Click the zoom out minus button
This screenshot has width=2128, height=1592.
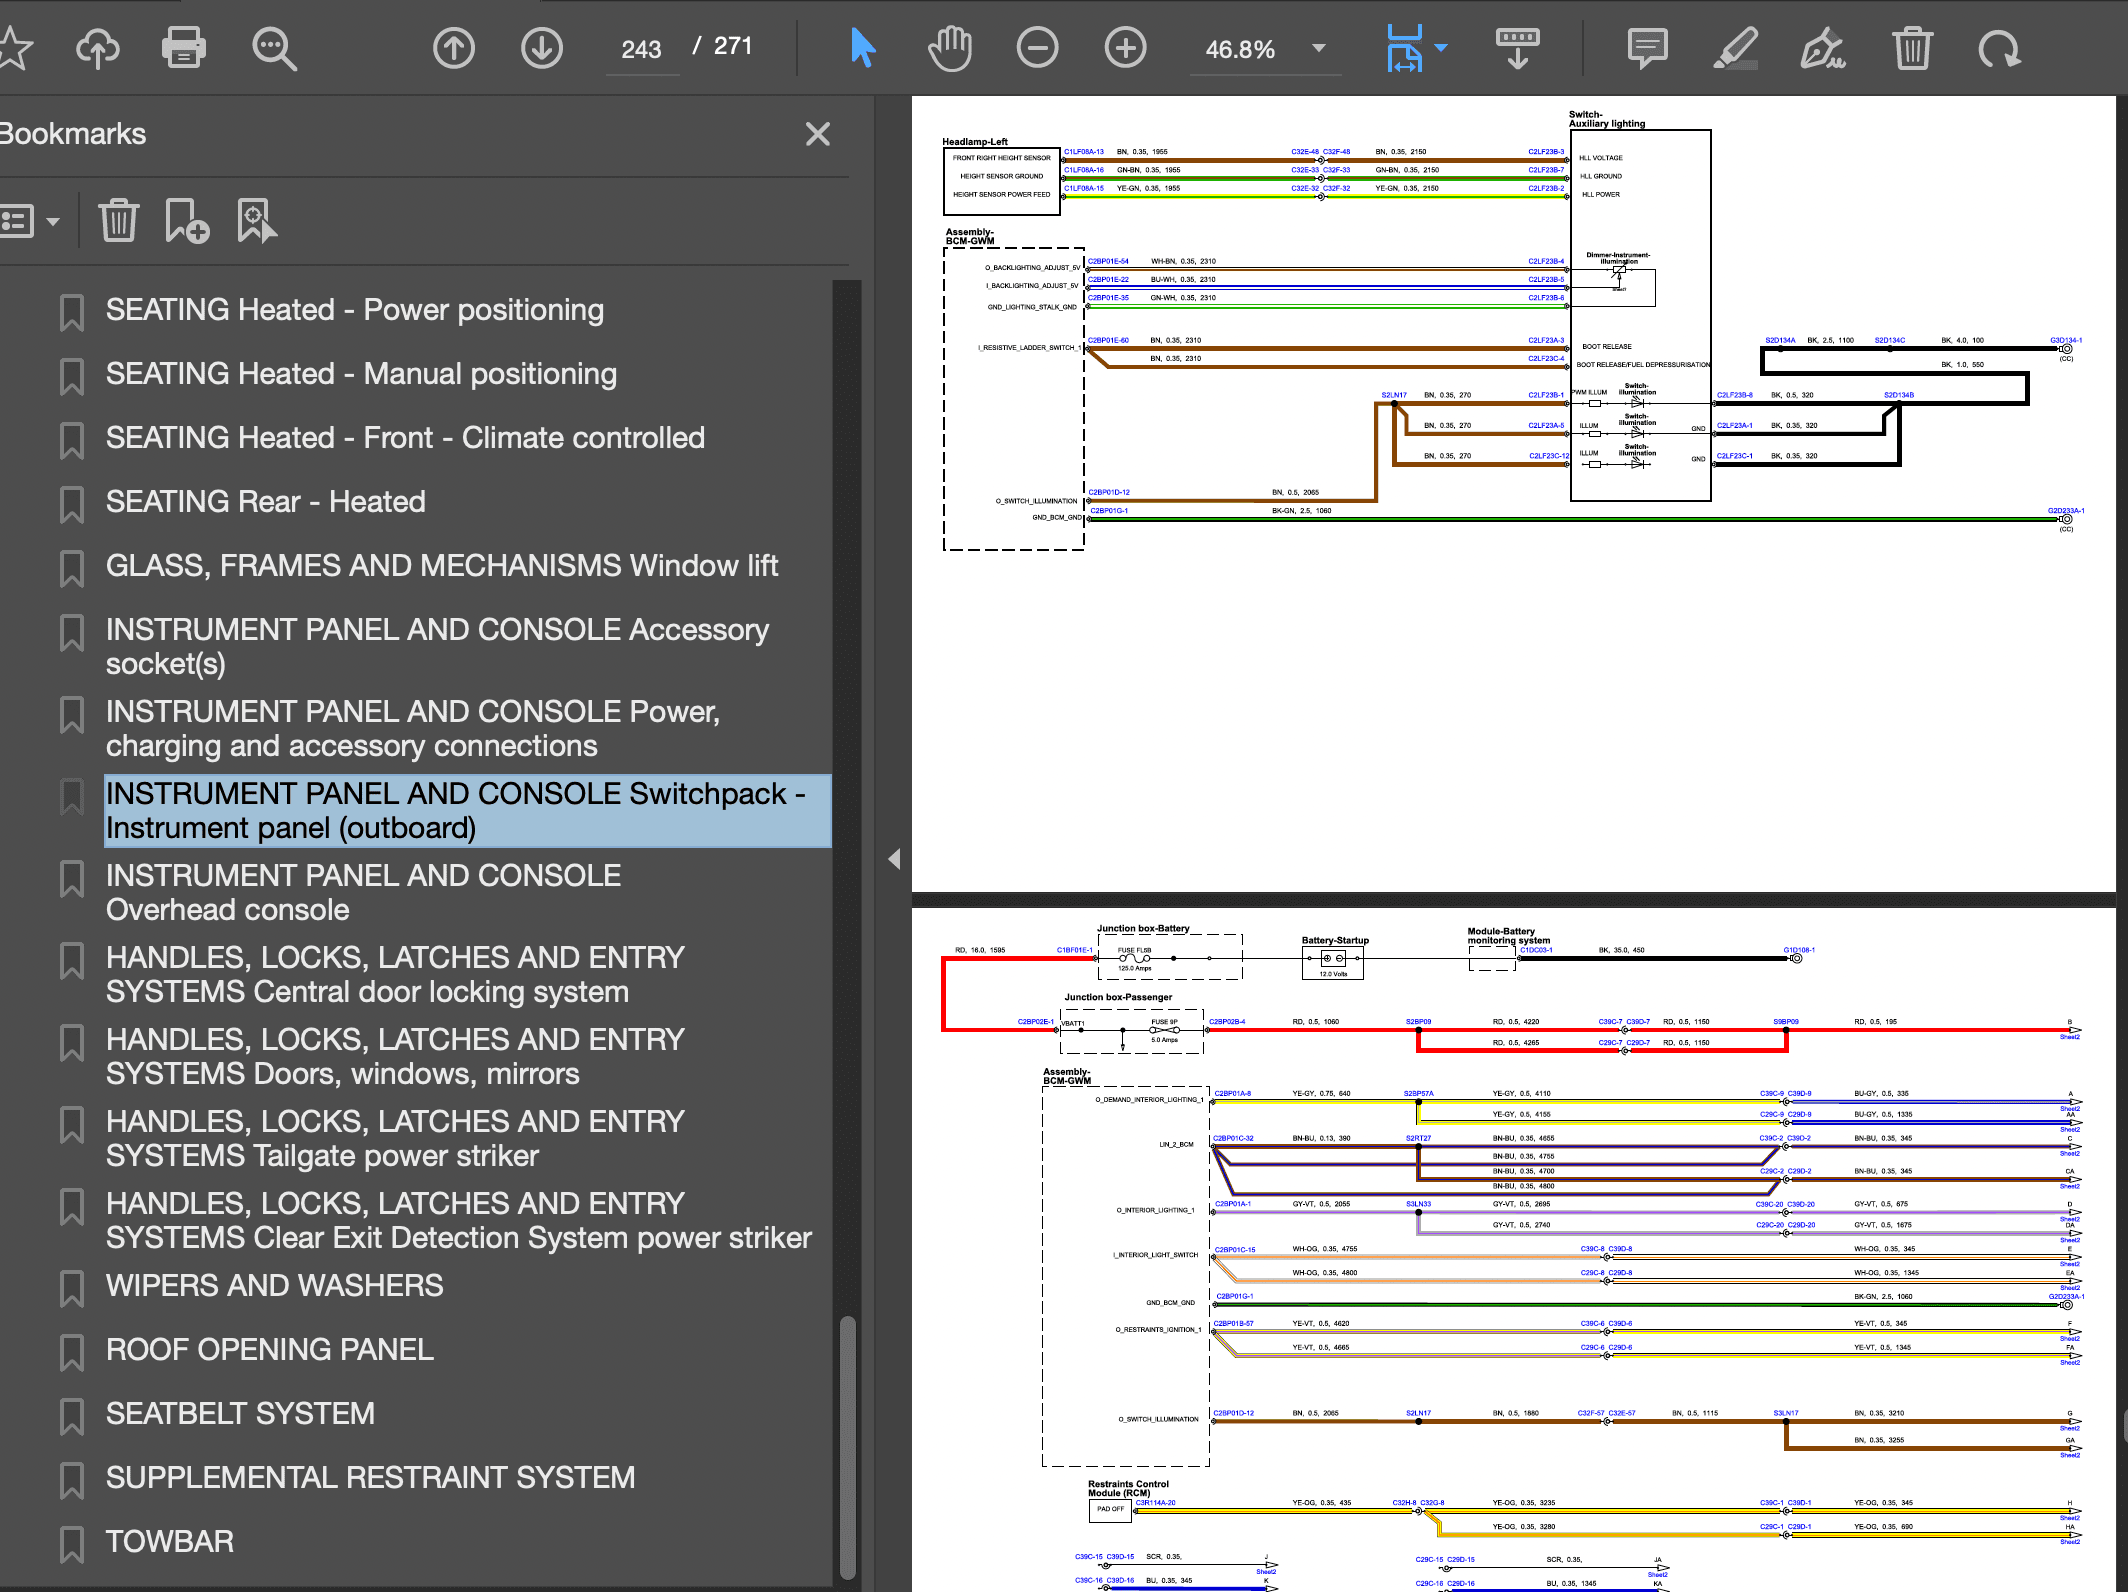point(1037,48)
